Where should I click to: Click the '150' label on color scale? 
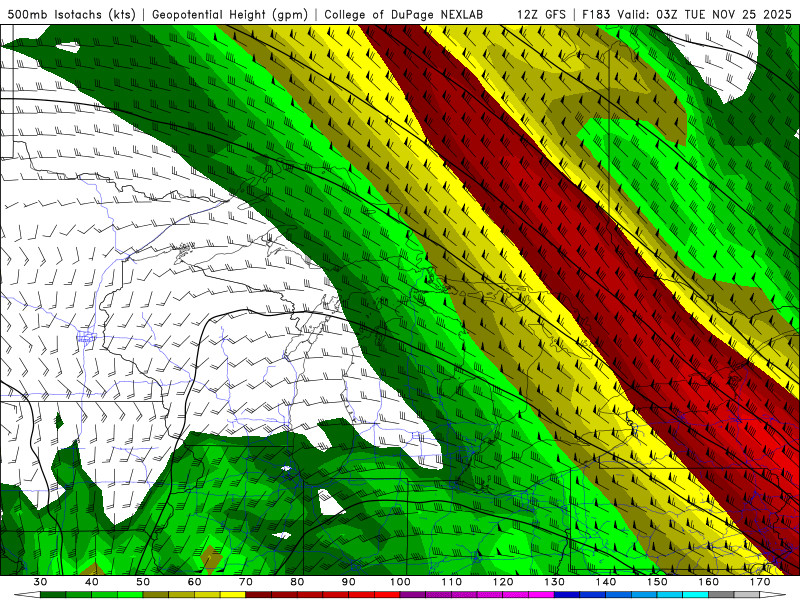[657, 582]
